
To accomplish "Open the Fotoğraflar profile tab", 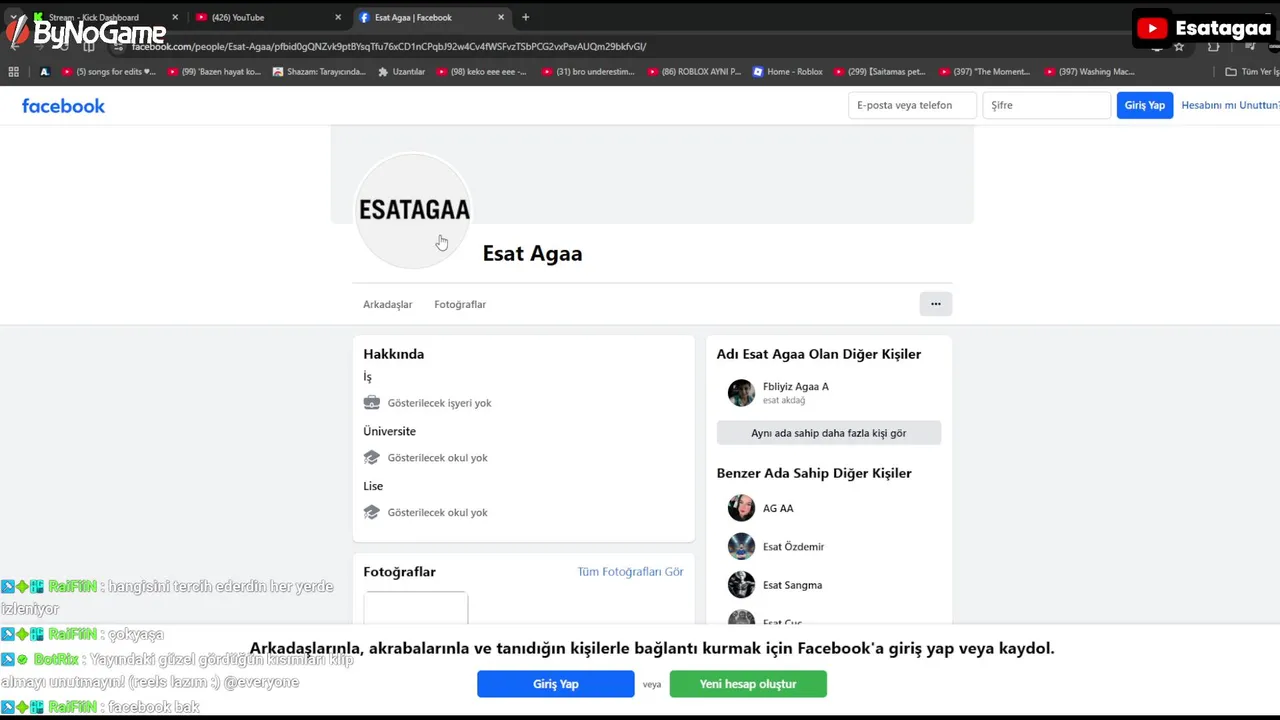I will (460, 304).
